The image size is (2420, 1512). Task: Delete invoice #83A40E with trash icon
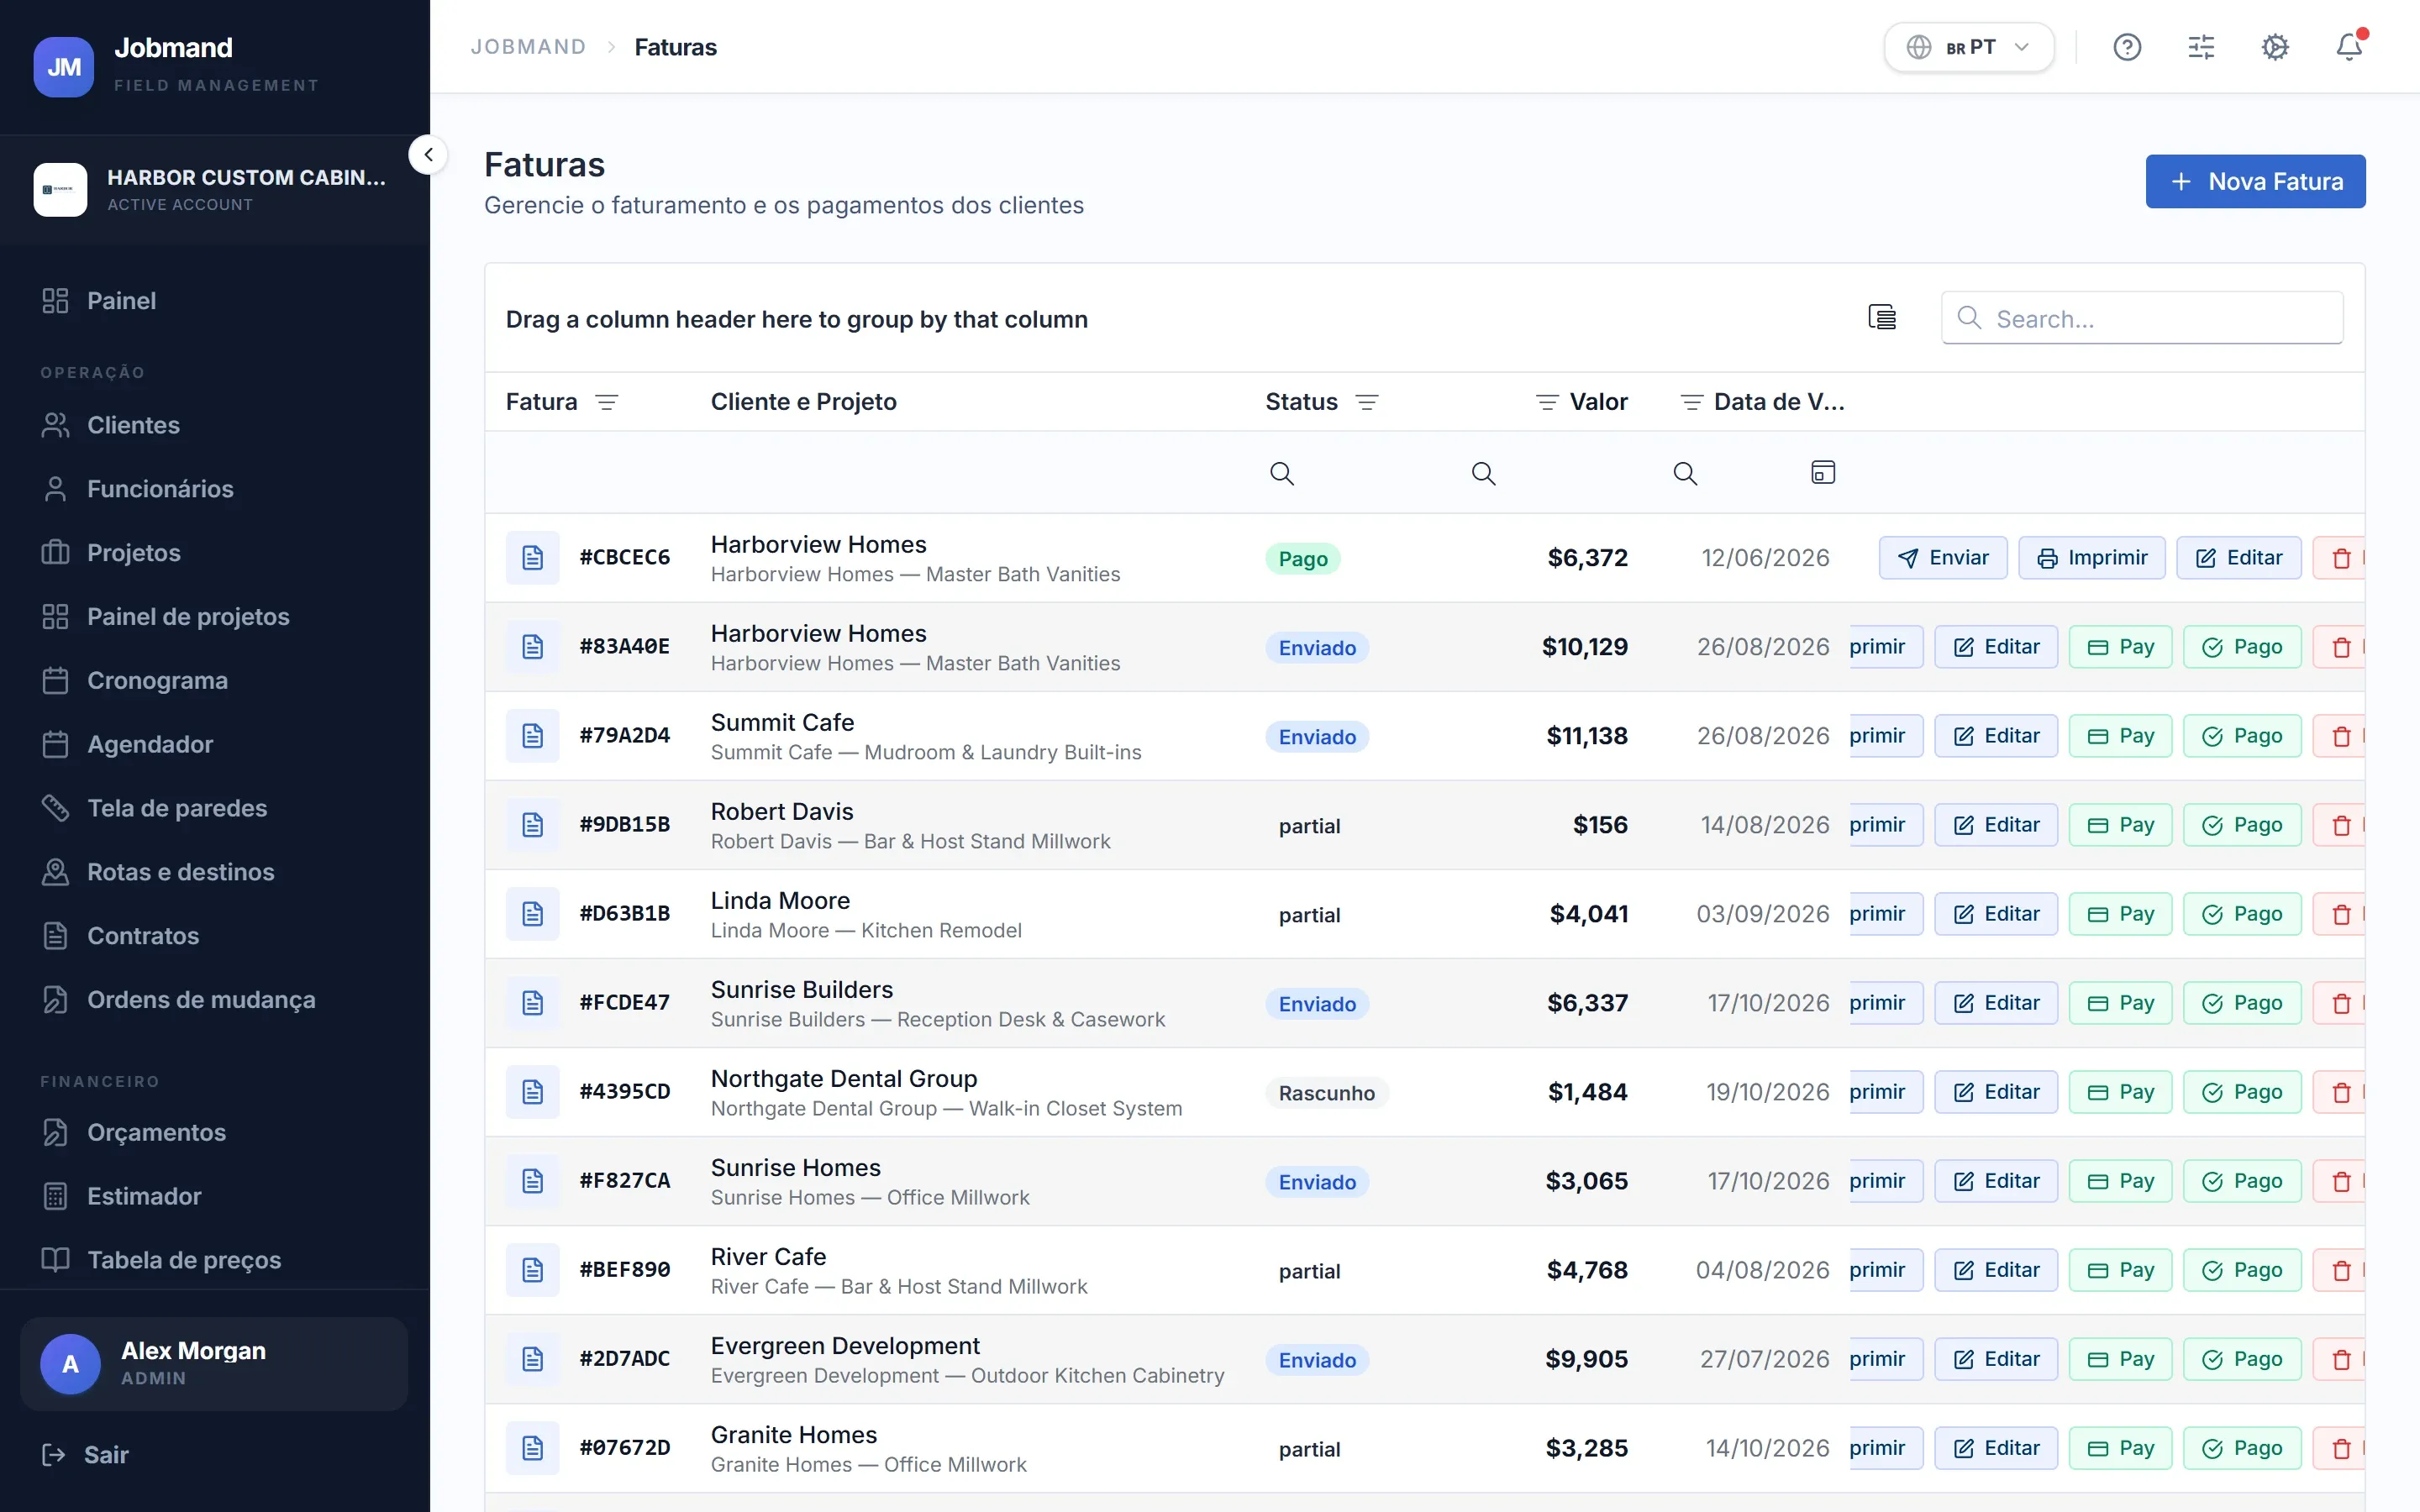[x=2341, y=647]
